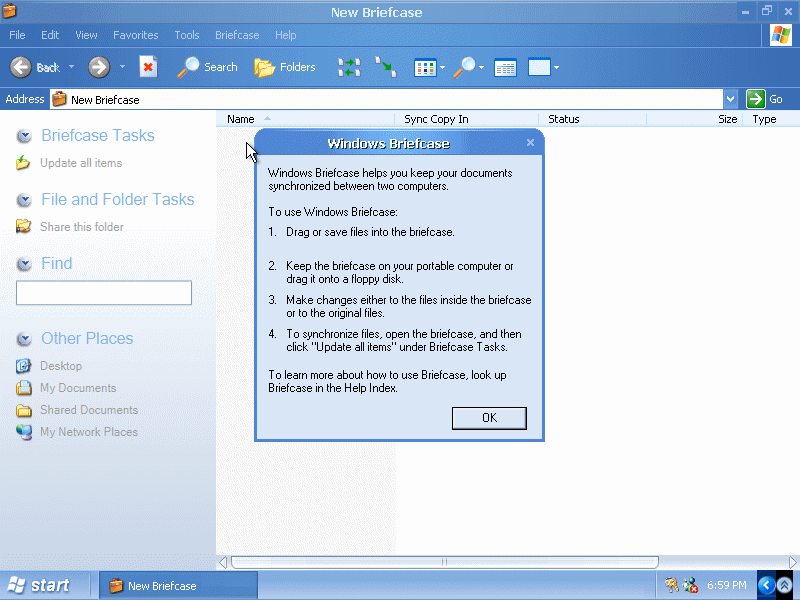Open Back history dropdown arrow
Viewport: 800px width, 600px height.
pos(71,67)
